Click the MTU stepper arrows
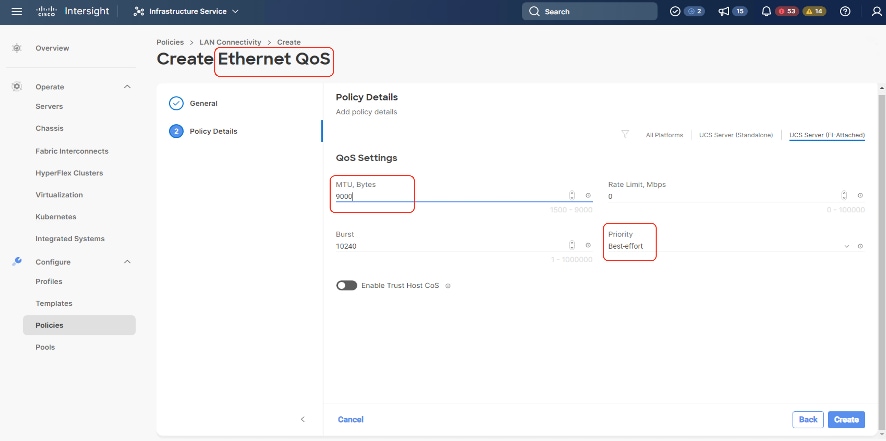Image resolution: width=886 pixels, height=441 pixels. [572, 195]
